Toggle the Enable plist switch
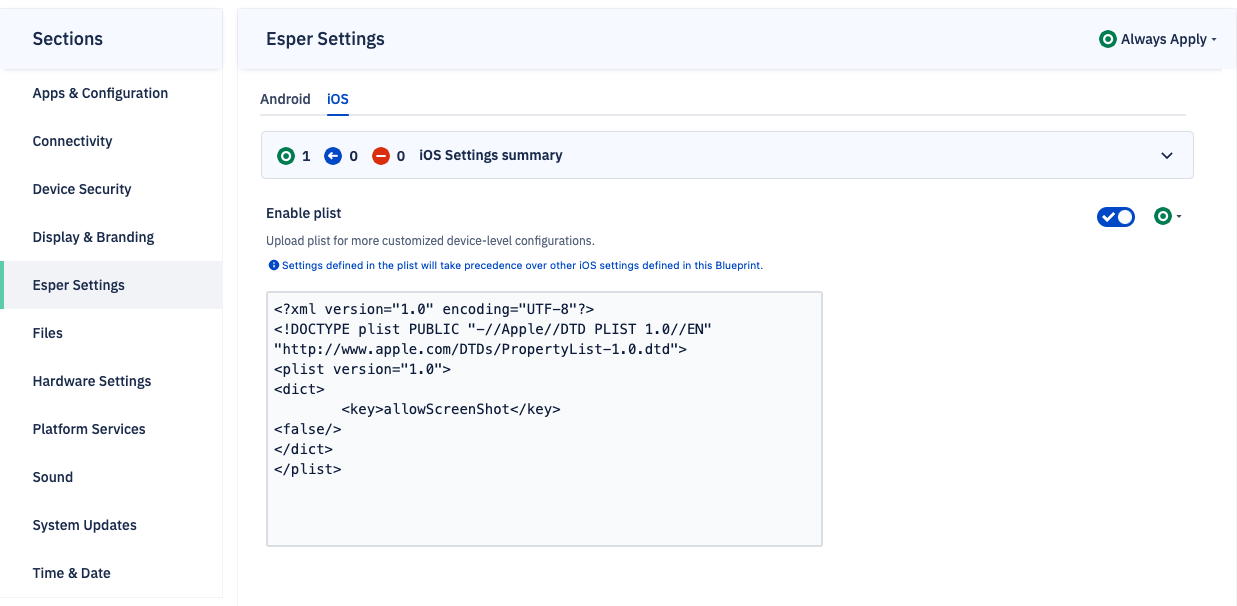This screenshot has height=606, width=1237. [x=1116, y=217]
